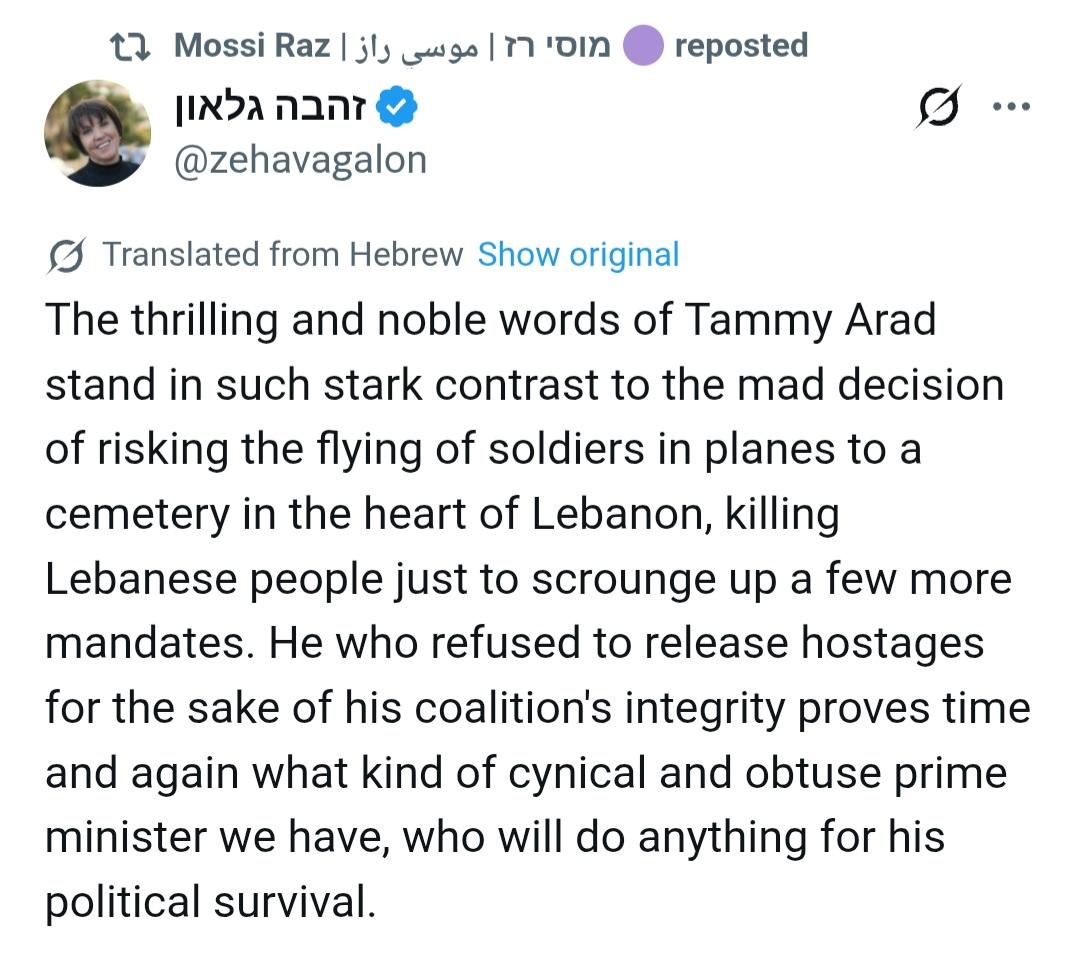Screen dimensions: 1080x957
Task: Click the 'Translated from Hebrew' label
Action: point(282,255)
